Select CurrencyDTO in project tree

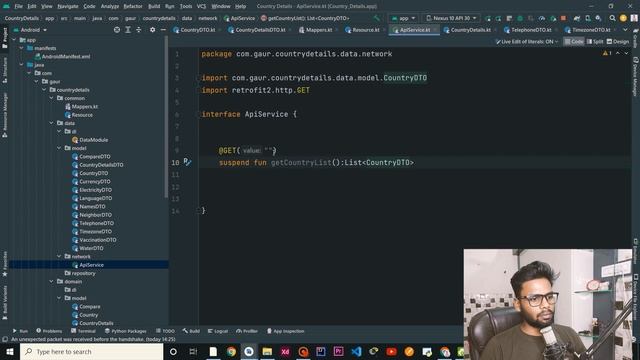[95, 181]
